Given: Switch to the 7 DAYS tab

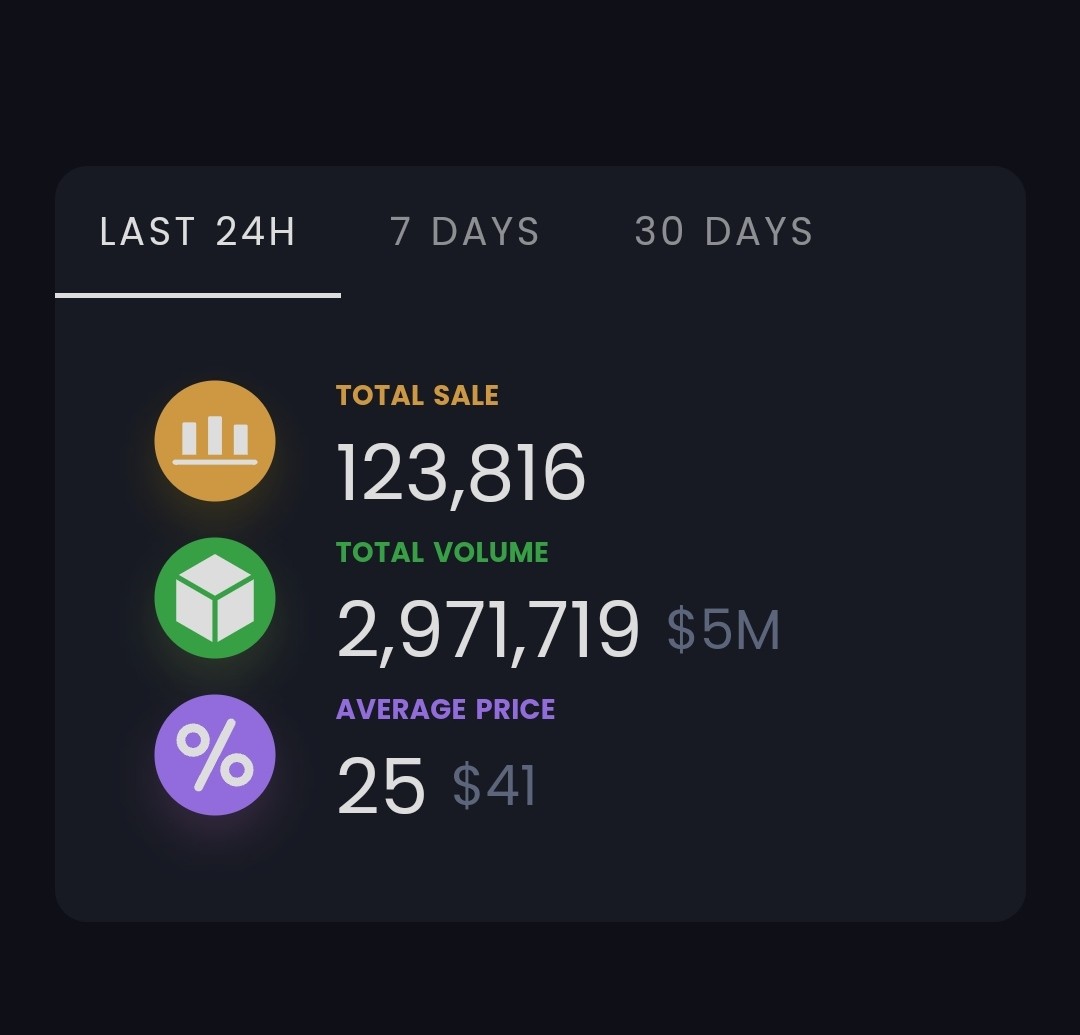Looking at the screenshot, I should 466,231.
